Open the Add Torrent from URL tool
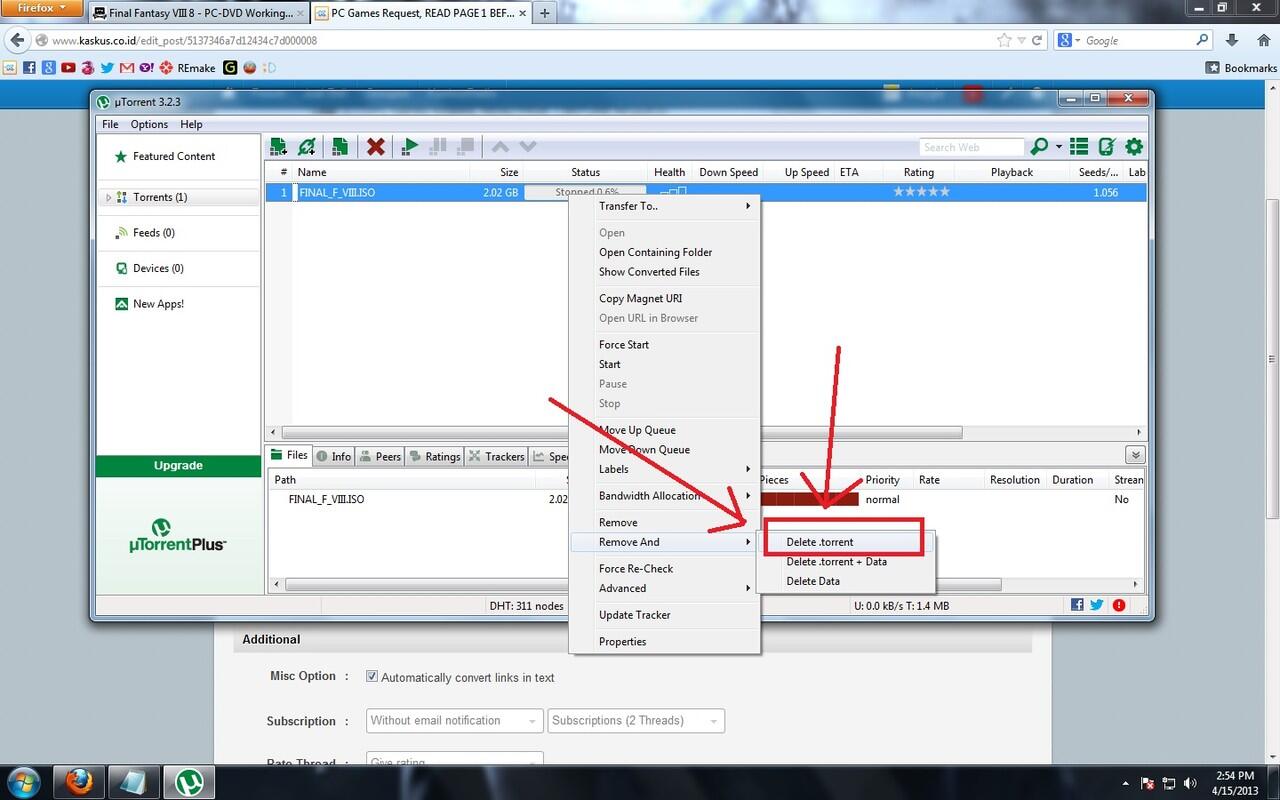 [x=307, y=146]
